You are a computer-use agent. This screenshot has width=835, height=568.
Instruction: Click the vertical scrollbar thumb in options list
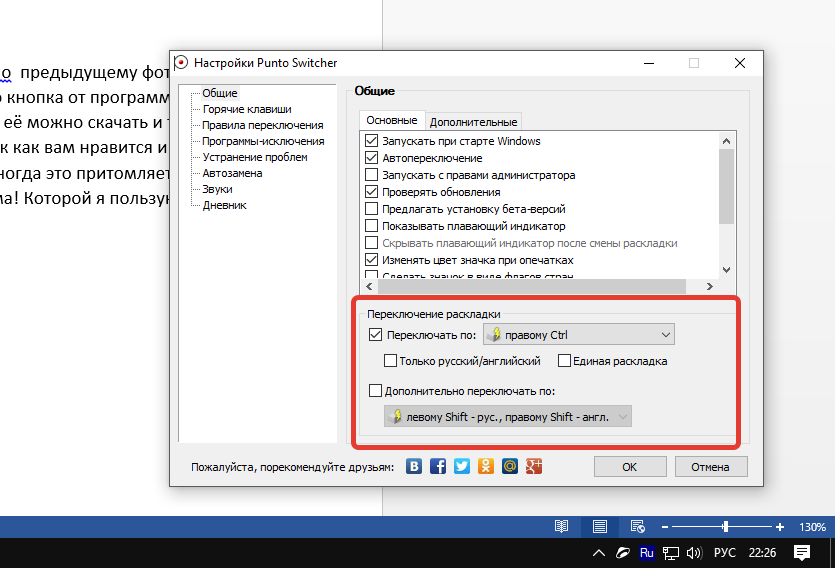point(726,186)
